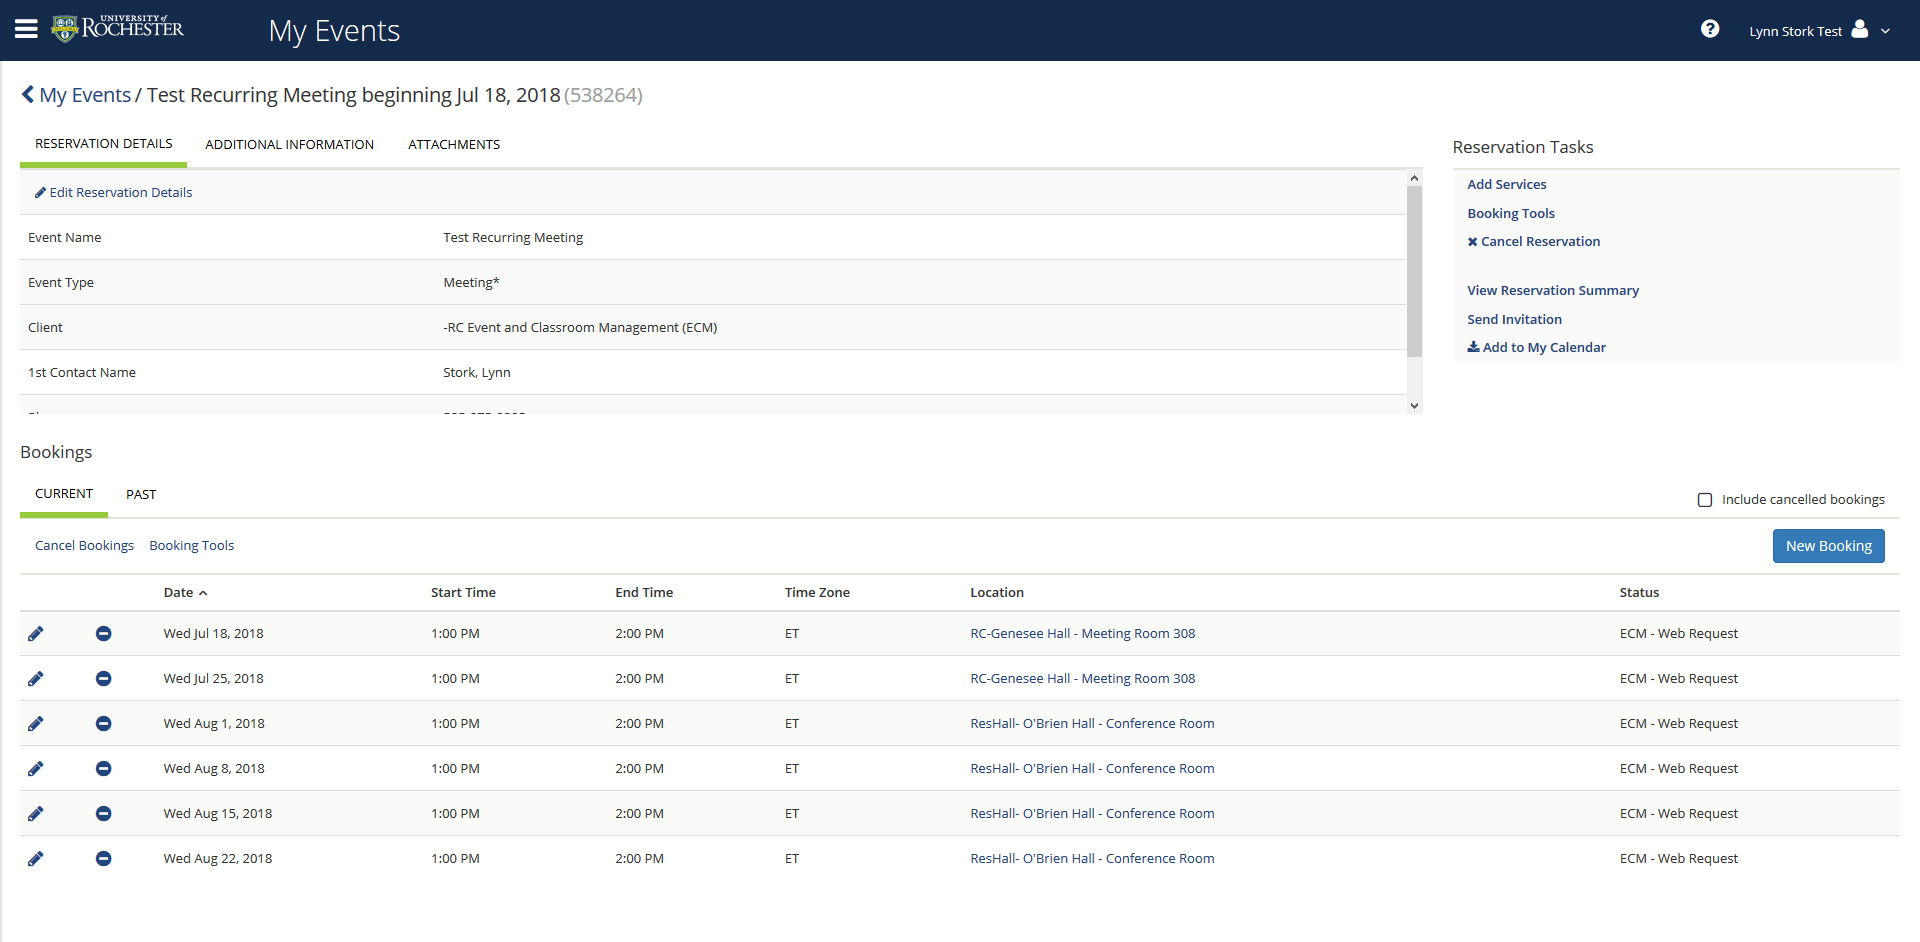This screenshot has height=942, width=1920.
Task: Cancel the Wed Aug 15, 2018 booking
Action: click(x=104, y=813)
